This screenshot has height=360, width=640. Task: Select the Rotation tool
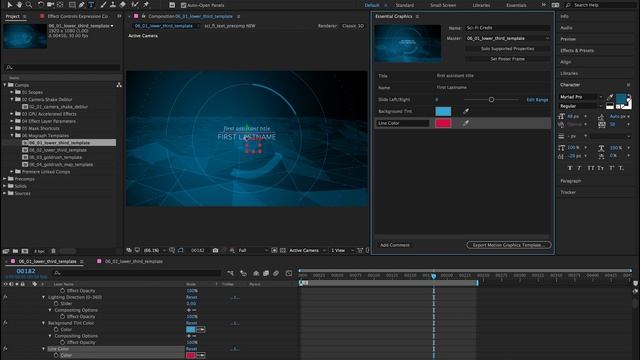(x=41, y=5)
